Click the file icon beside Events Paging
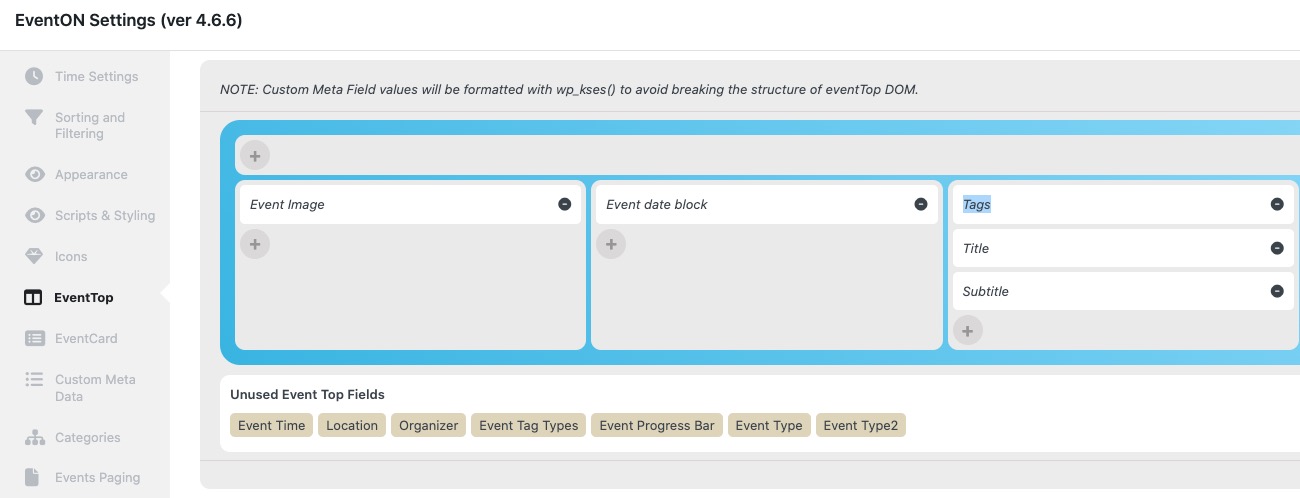1300x498 pixels. (33, 477)
